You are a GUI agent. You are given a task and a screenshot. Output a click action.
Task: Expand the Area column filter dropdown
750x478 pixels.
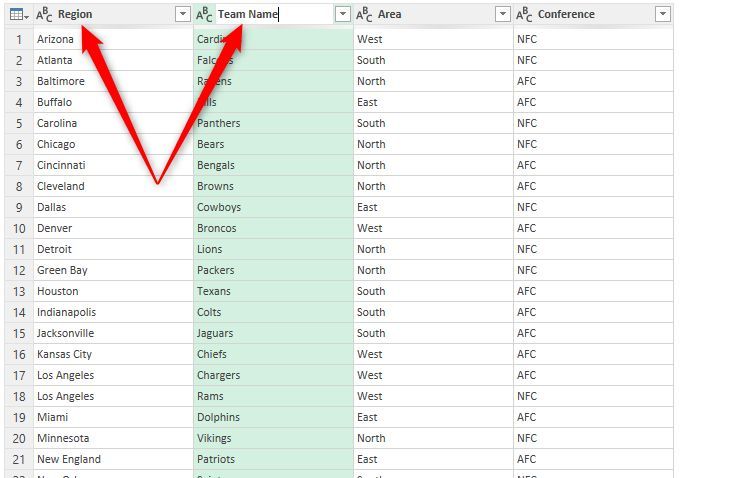point(502,14)
